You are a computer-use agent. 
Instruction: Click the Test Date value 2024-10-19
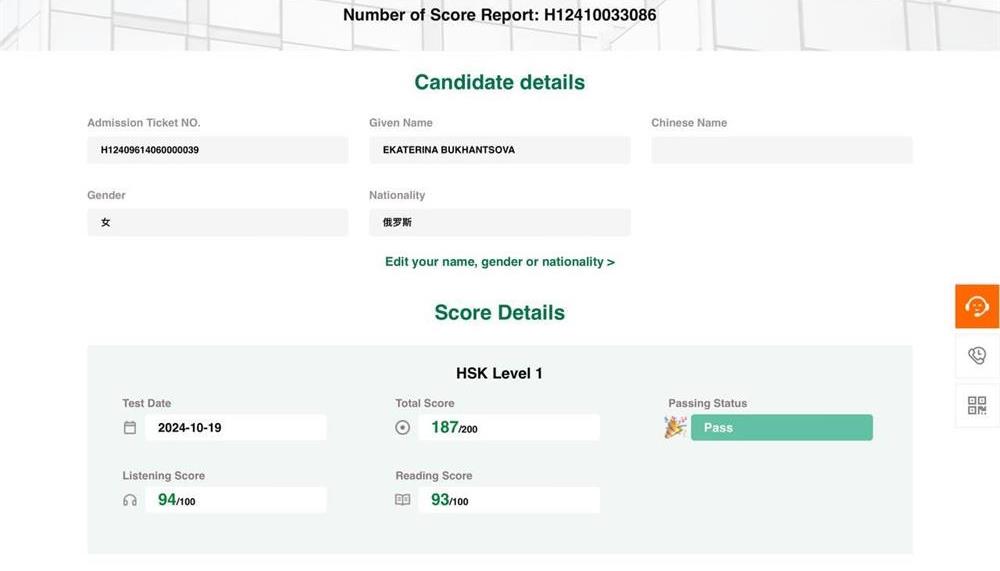235,427
